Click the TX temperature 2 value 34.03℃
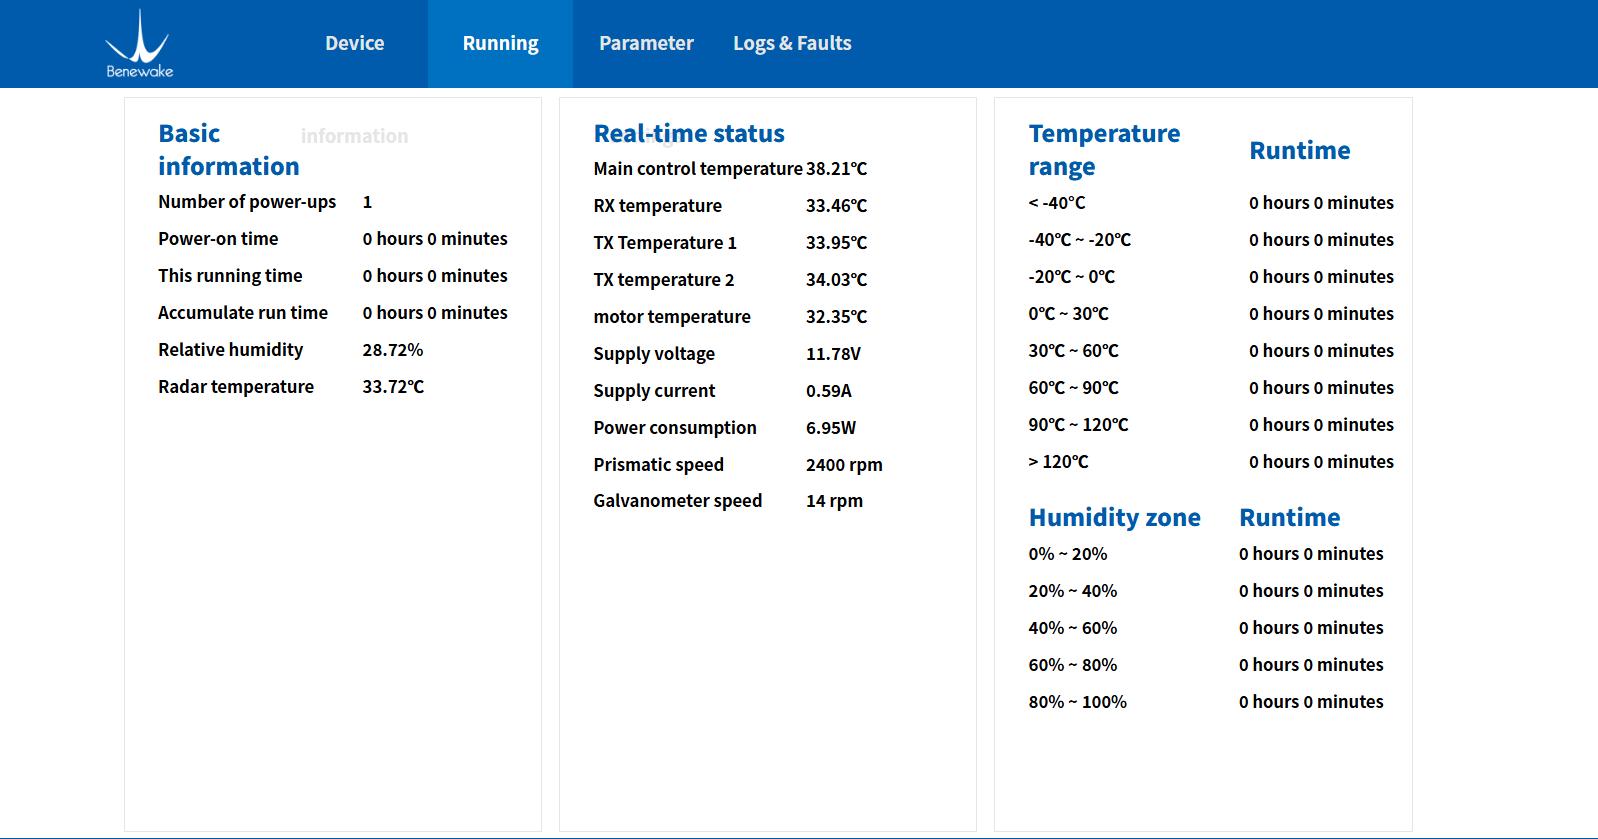 pyautogui.click(x=837, y=280)
